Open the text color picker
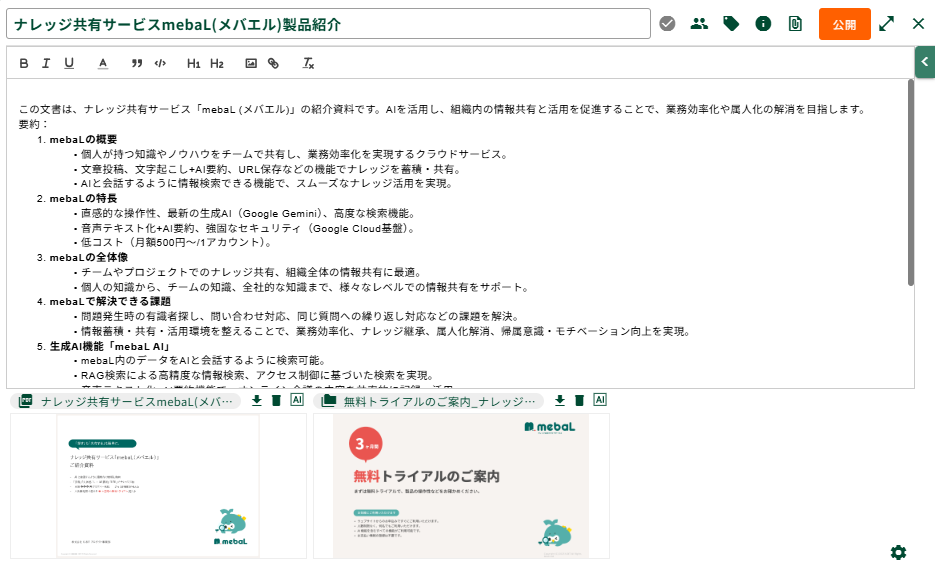 tap(103, 63)
